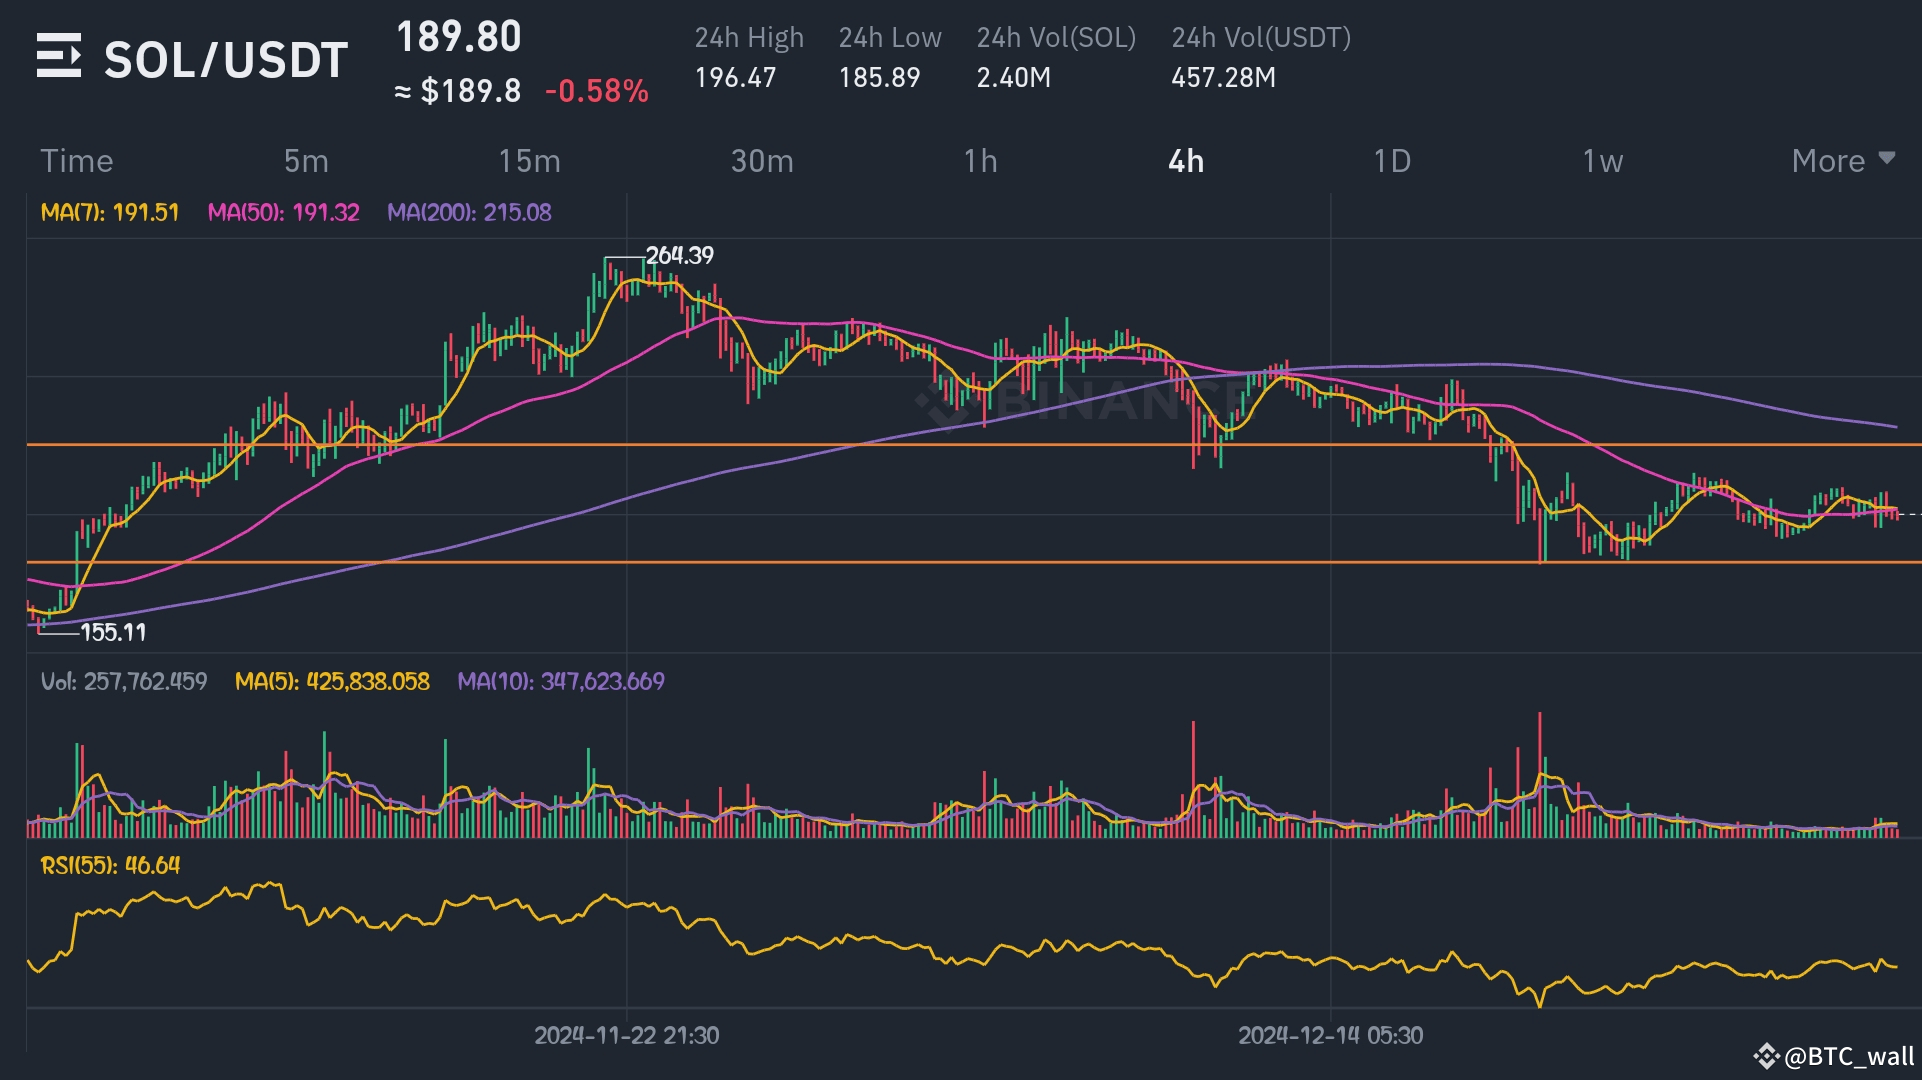1922x1080 pixels.
Task: Switch to the 15m timeframe
Action: tap(529, 161)
